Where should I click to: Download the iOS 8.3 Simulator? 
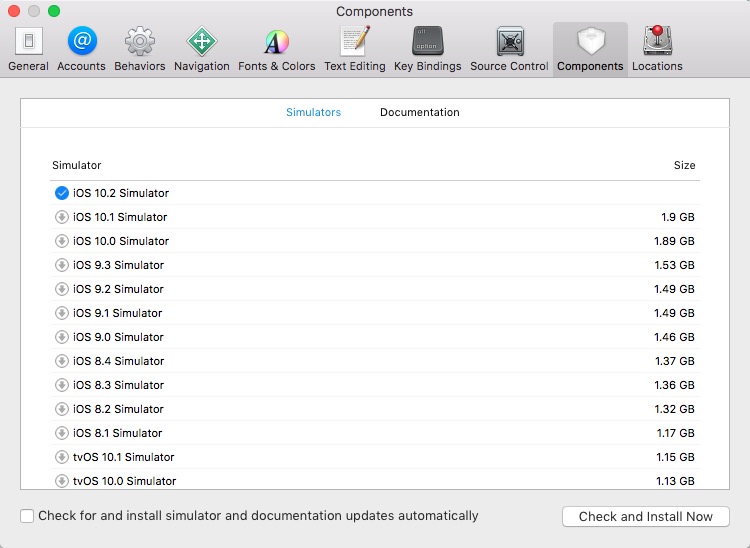pyautogui.click(x=62, y=384)
